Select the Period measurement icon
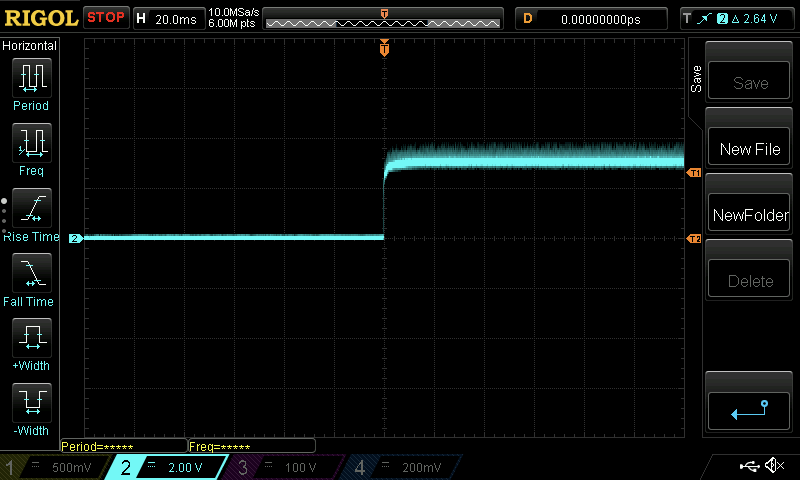The image size is (800, 480). click(x=31, y=78)
